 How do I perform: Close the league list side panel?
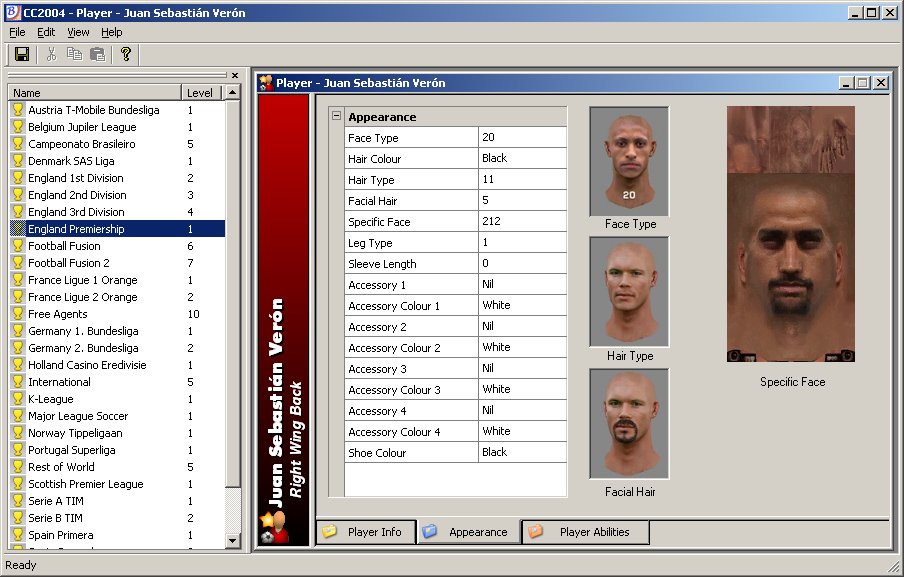pyautogui.click(x=235, y=75)
